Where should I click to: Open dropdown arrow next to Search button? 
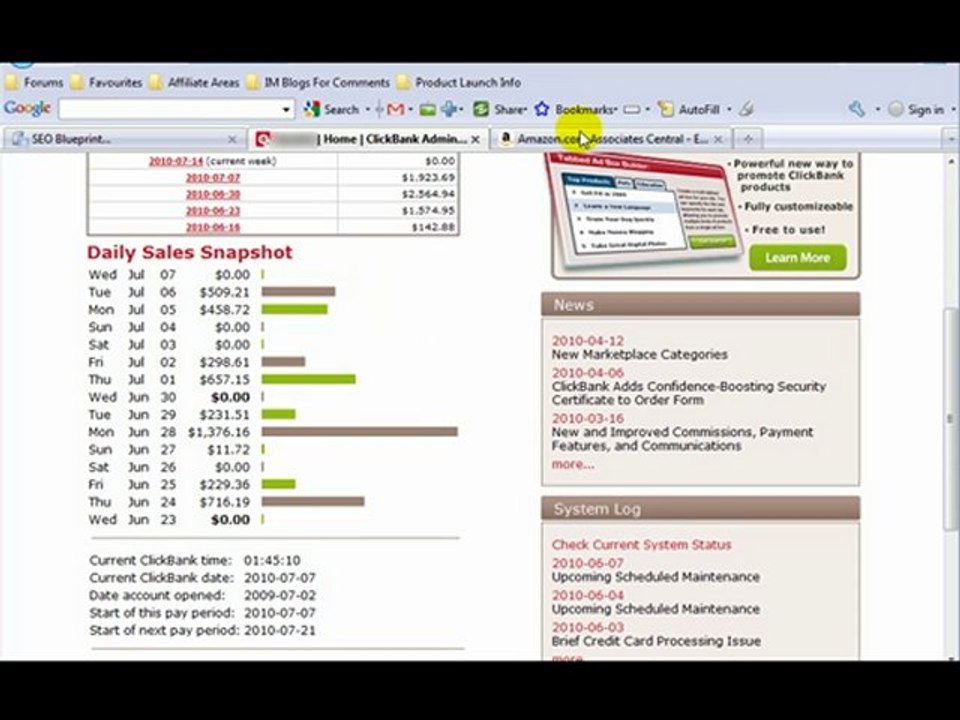click(x=368, y=110)
